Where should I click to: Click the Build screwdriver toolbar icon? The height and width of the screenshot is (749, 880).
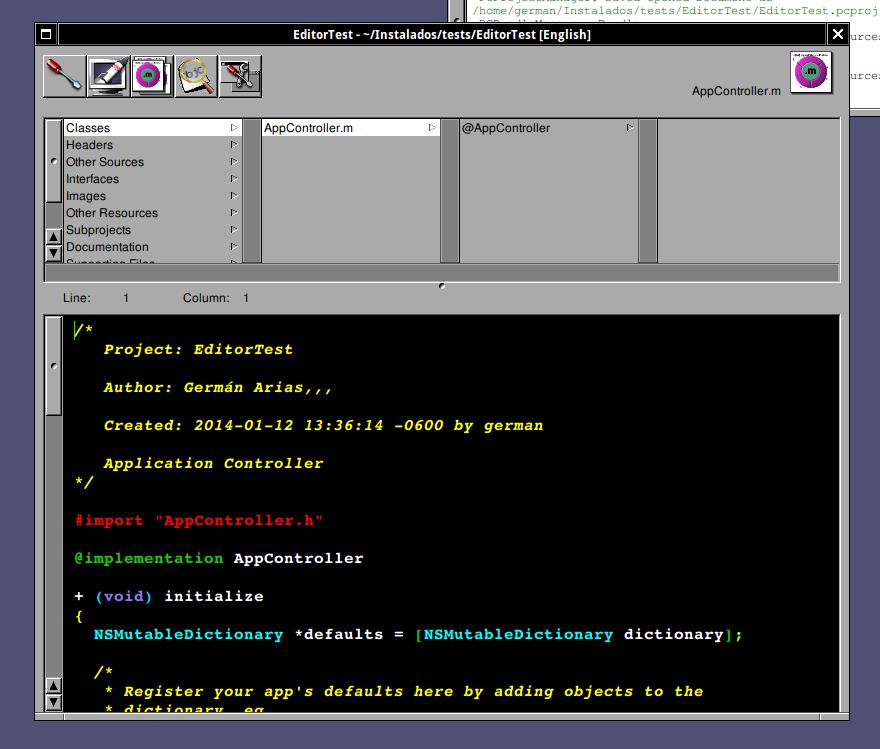pyautogui.click(x=64, y=76)
